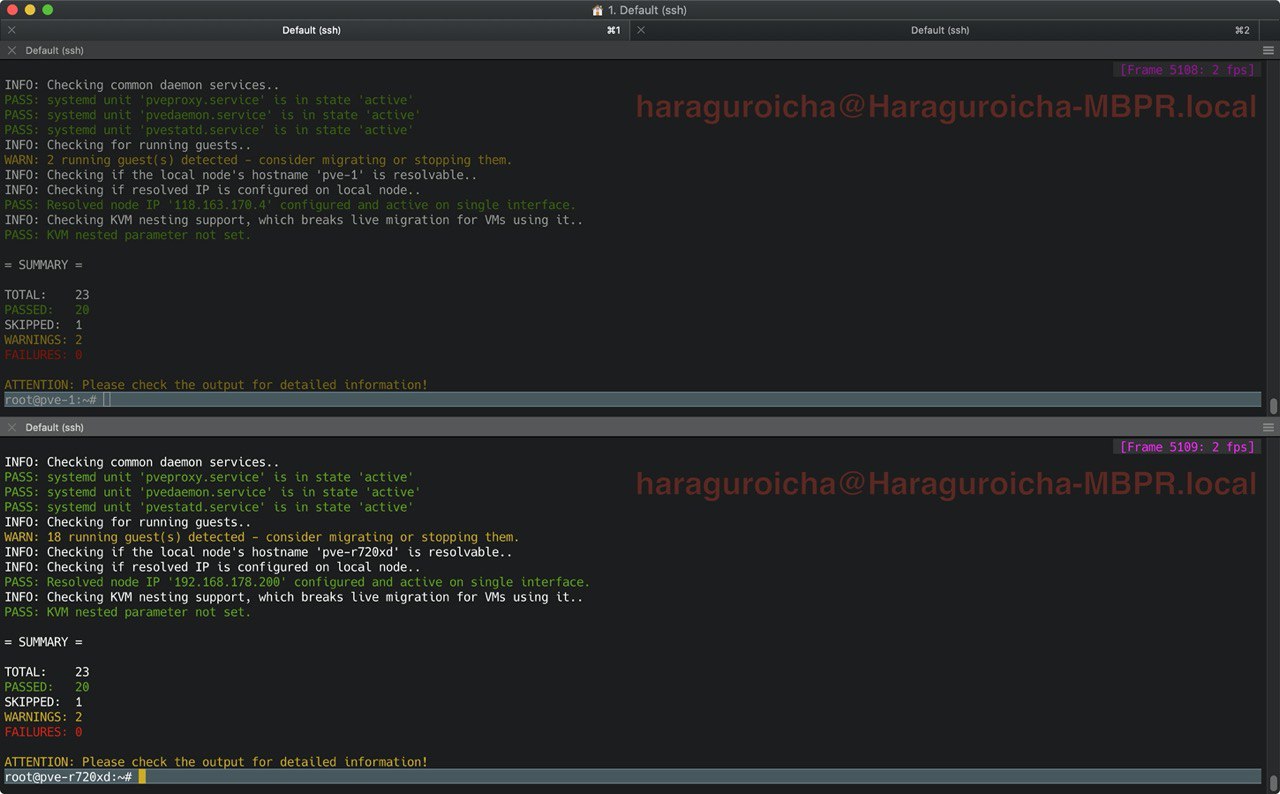Click the line checking hostname 'pve-r720xd' is resolvable
The width and height of the screenshot is (1280, 794).
(258, 552)
